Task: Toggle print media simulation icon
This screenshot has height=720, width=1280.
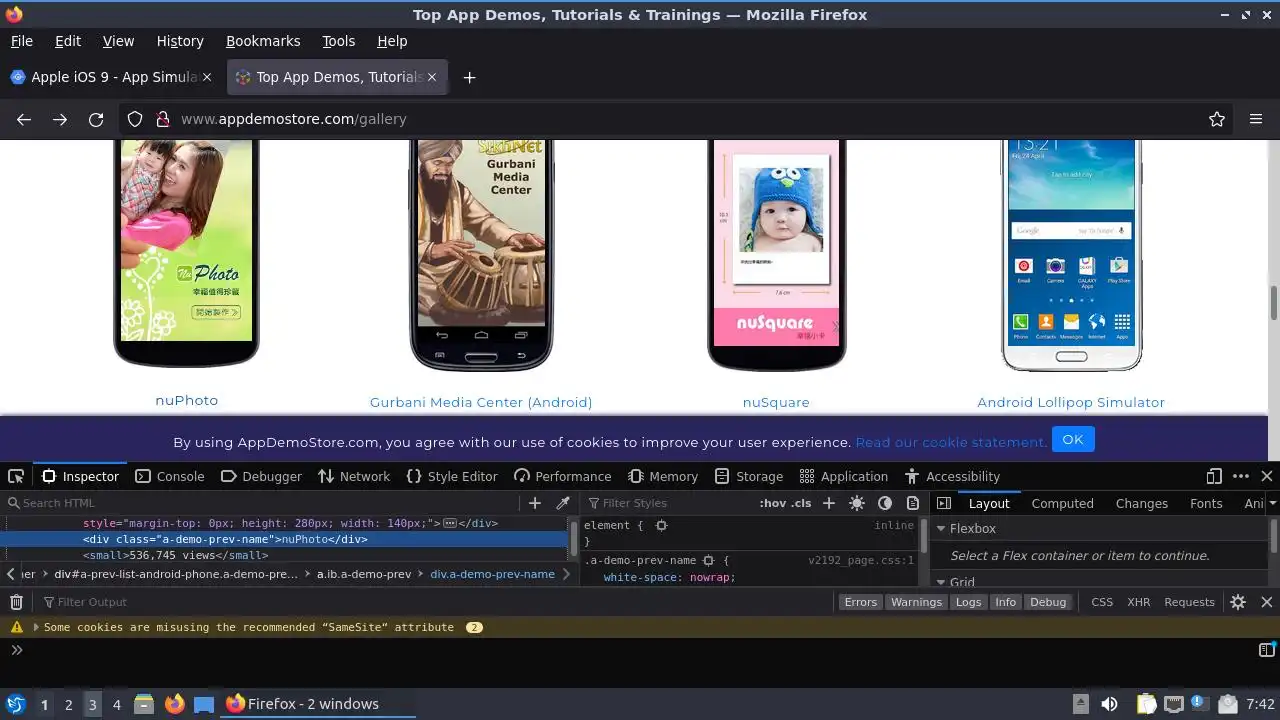Action: pyautogui.click(x=913, y=503)
